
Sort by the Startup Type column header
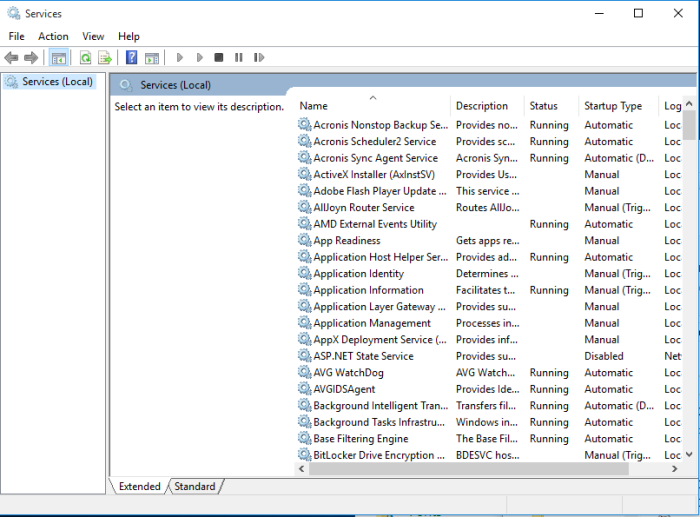pos(618,106)
